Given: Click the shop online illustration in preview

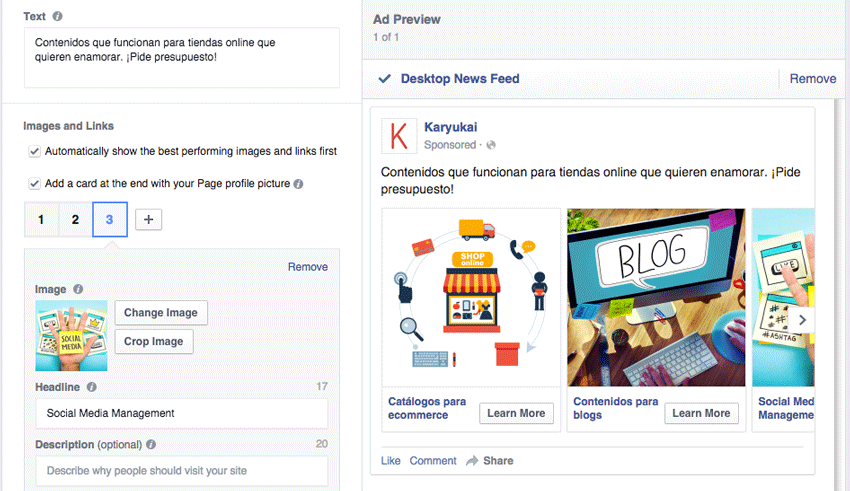Looking at the screenshot, I should (471, 297).
